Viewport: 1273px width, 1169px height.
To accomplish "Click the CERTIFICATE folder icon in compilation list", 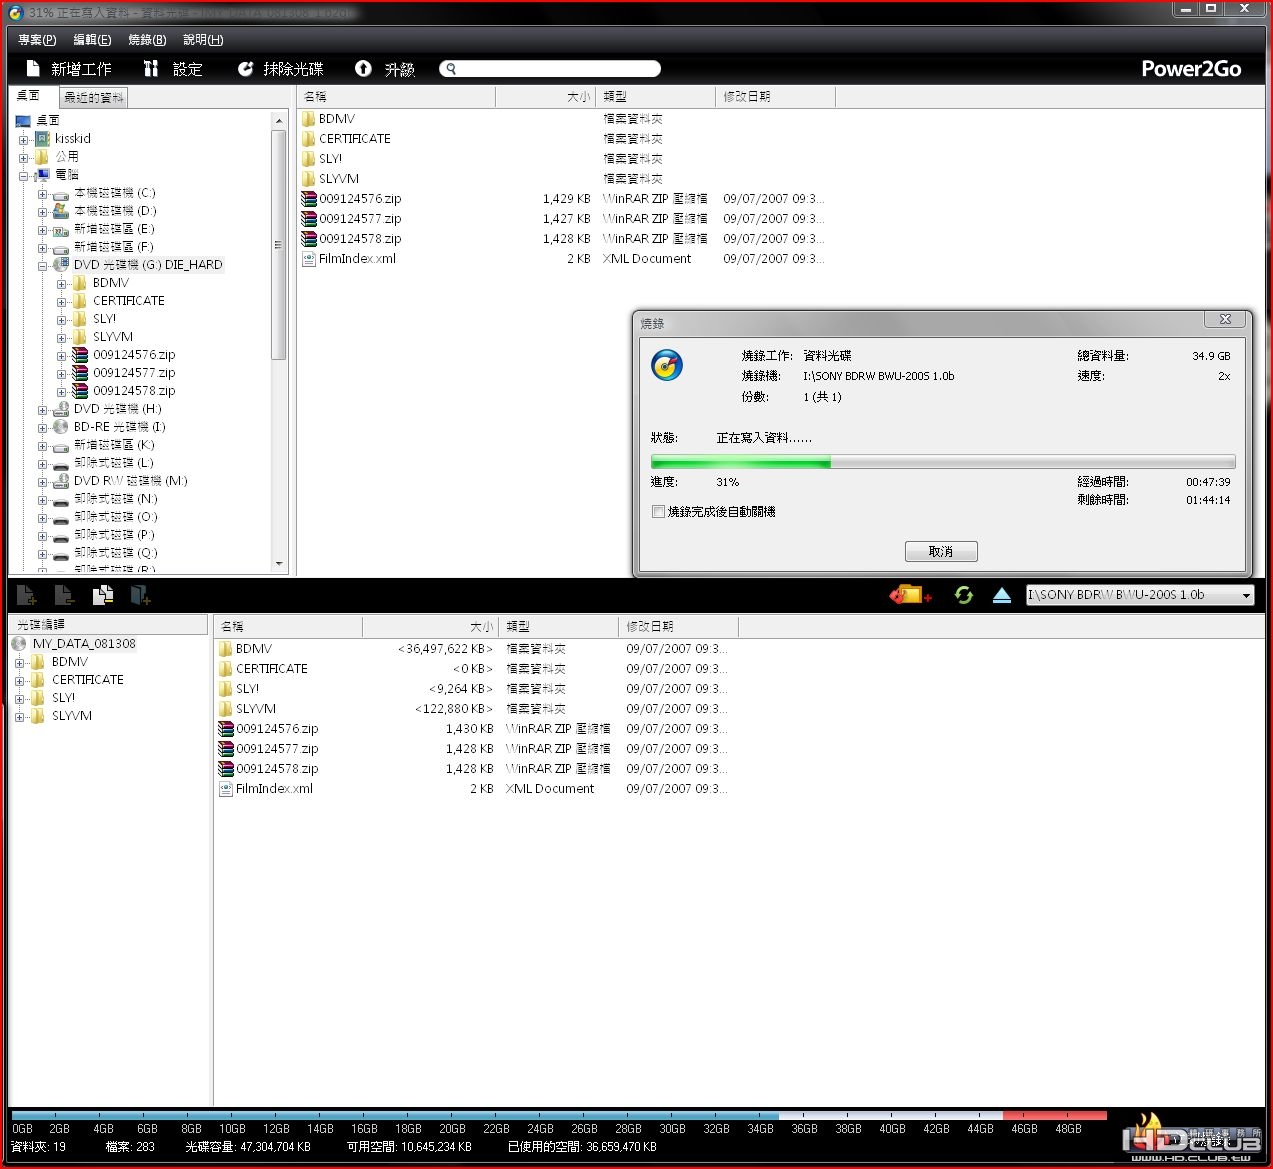I will (x=226, y=668).
